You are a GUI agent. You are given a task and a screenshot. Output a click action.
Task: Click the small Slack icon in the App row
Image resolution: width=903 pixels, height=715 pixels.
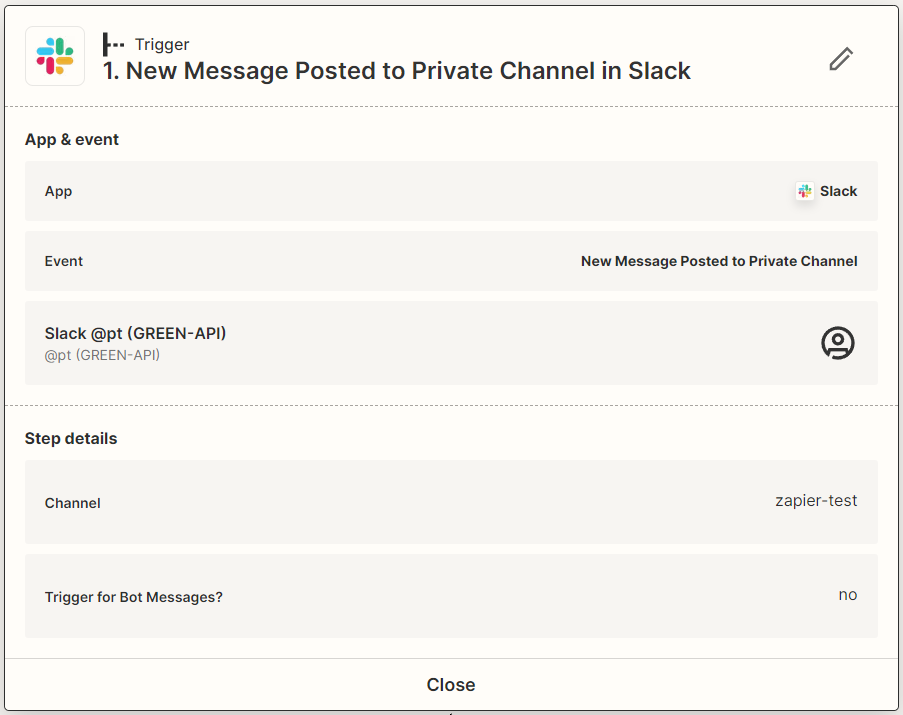tap(805, 191)
